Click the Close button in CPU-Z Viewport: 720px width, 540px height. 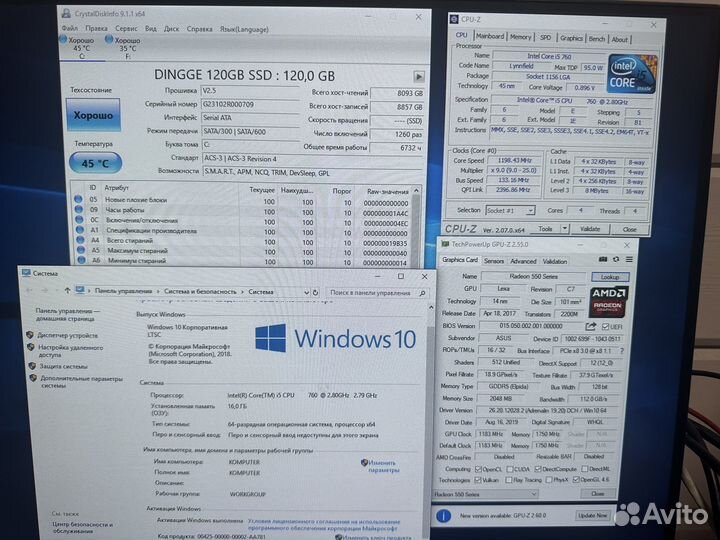[630, 229]
